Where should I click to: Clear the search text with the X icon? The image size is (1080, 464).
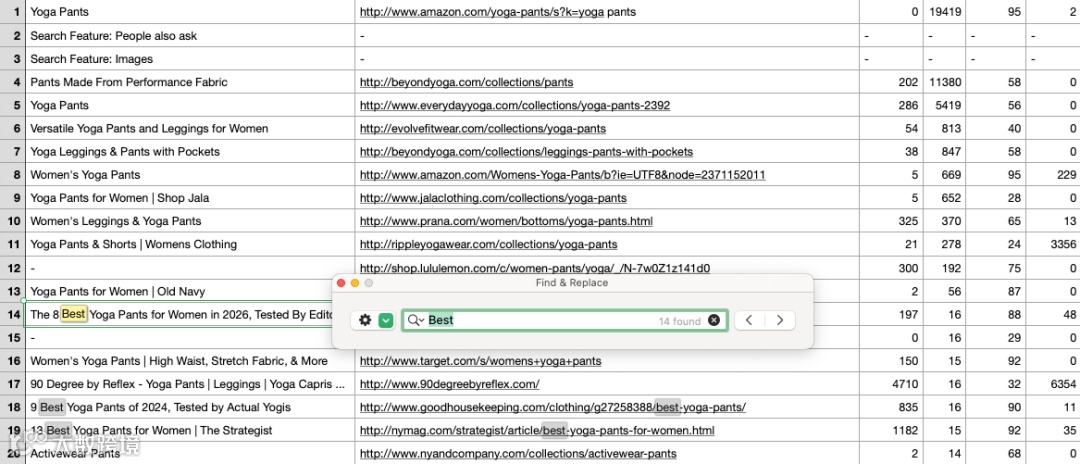coord(714,320)
